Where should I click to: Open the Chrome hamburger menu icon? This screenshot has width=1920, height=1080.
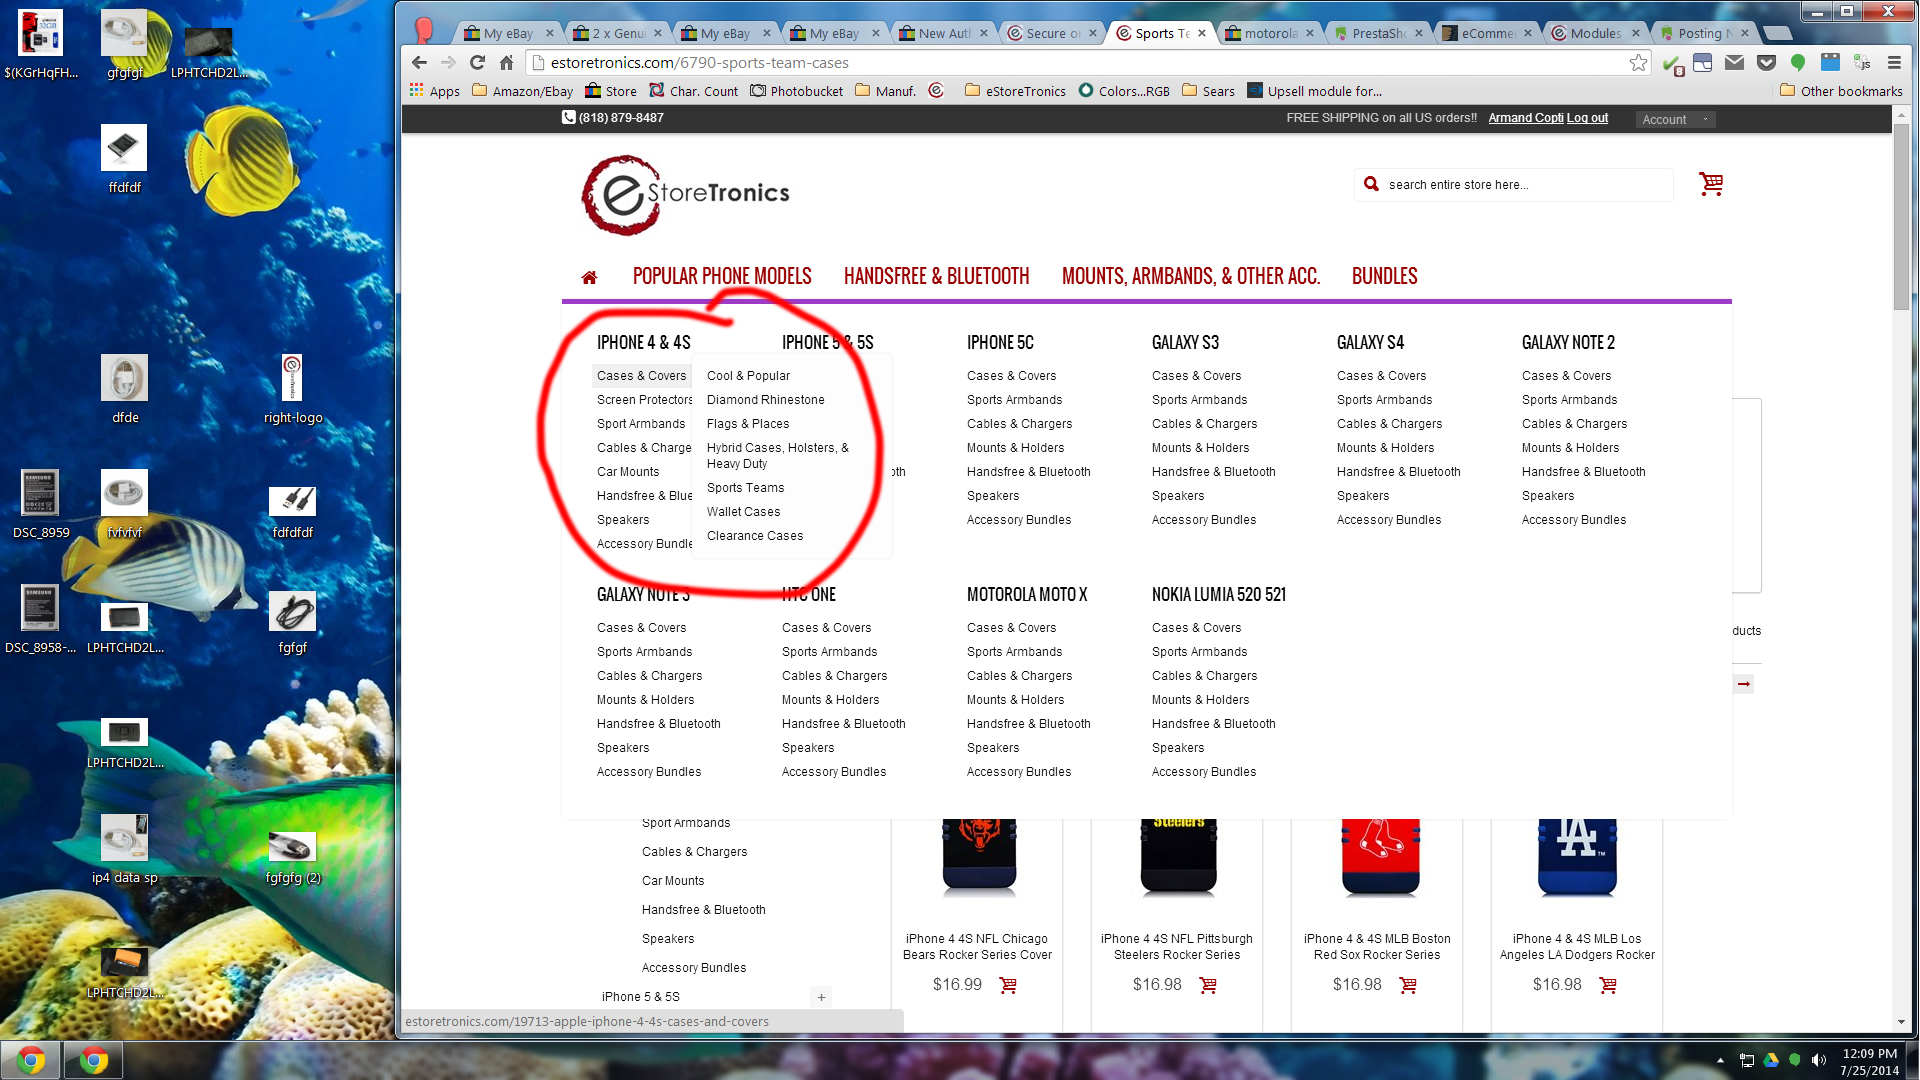[x=1894, y=63]
